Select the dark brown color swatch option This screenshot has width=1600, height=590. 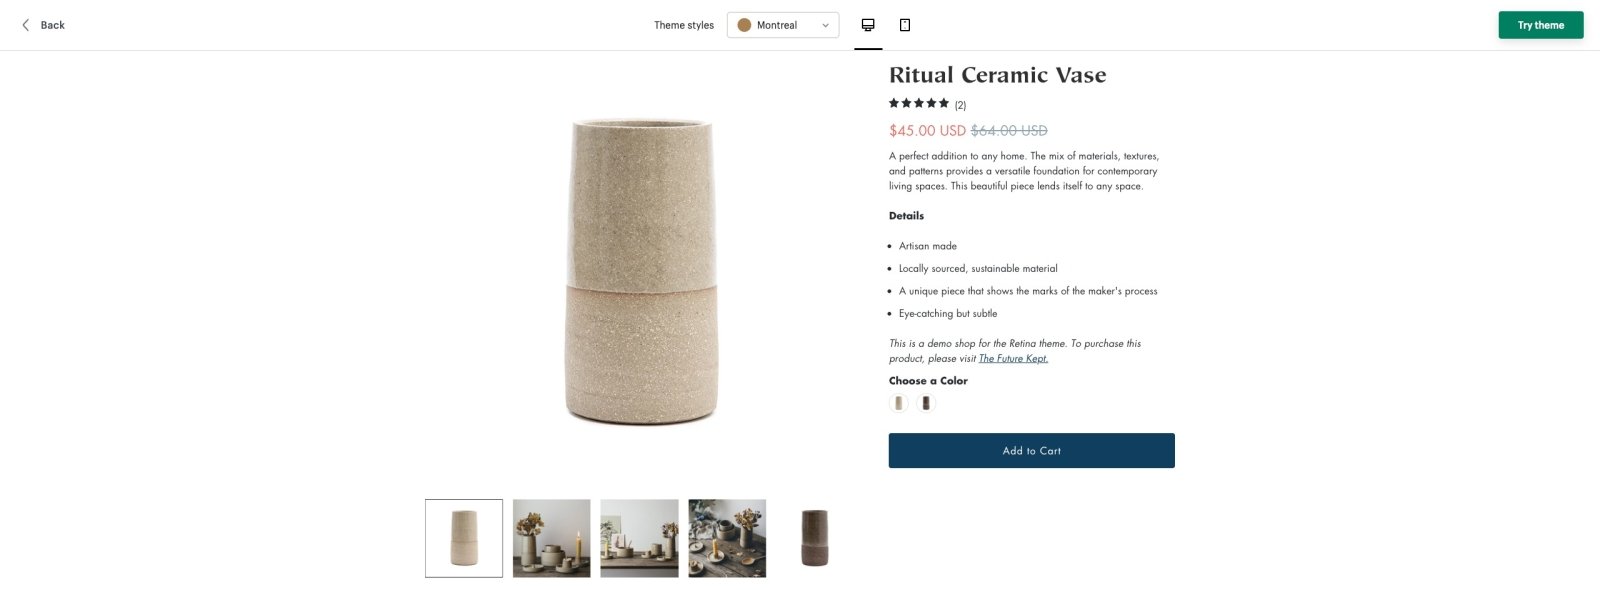click(926, 403)
